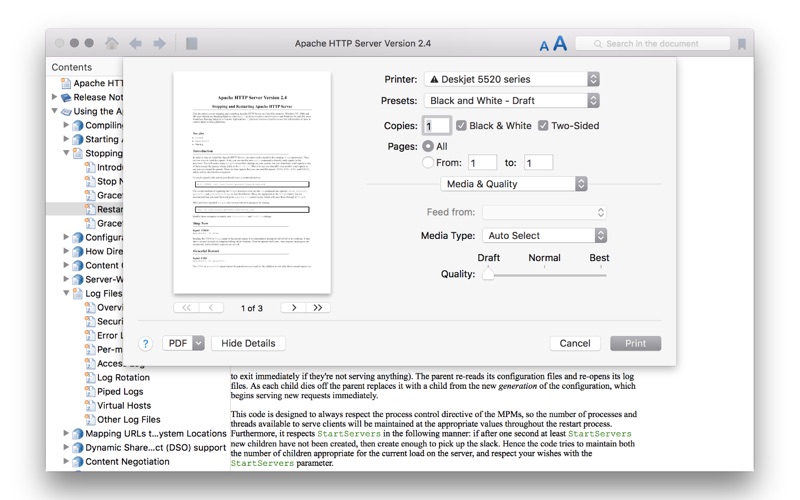Toggle the Two-Sided checkbox
This screenshot has width=800, height=500.
click(x=543, y=126)
